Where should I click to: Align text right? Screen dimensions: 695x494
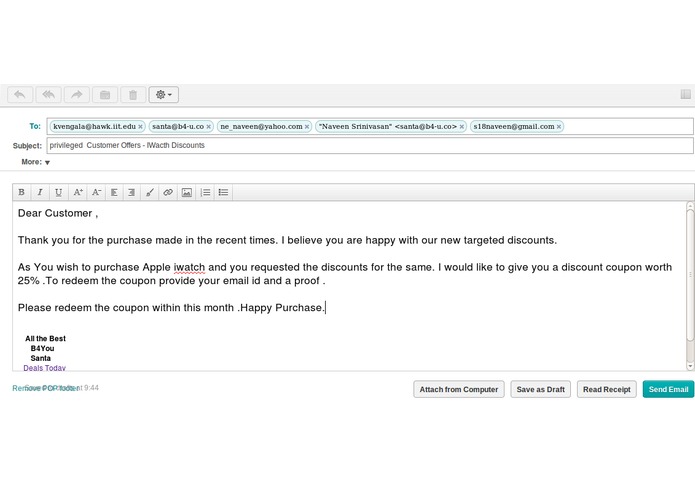click(131, 192)
